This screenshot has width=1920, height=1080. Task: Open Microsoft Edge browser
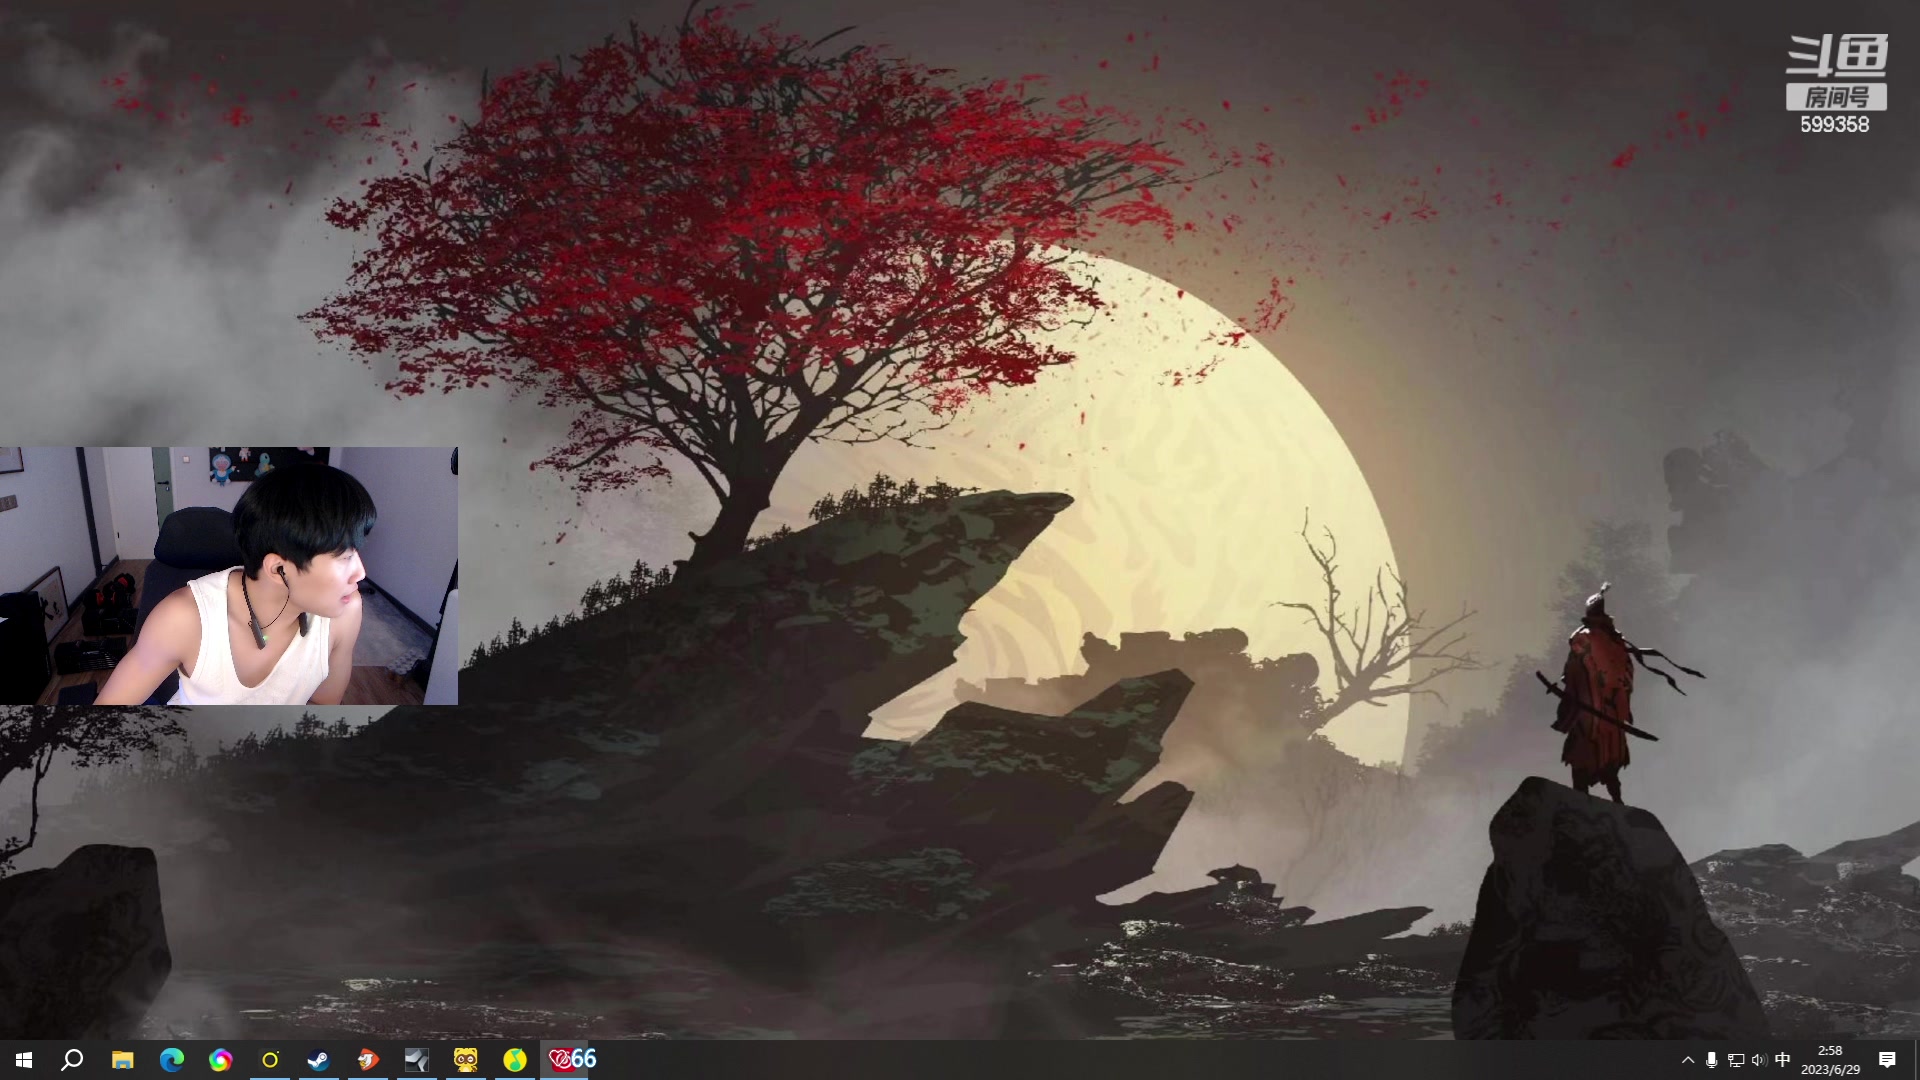pyautogui.click(x=172, y=1060)
